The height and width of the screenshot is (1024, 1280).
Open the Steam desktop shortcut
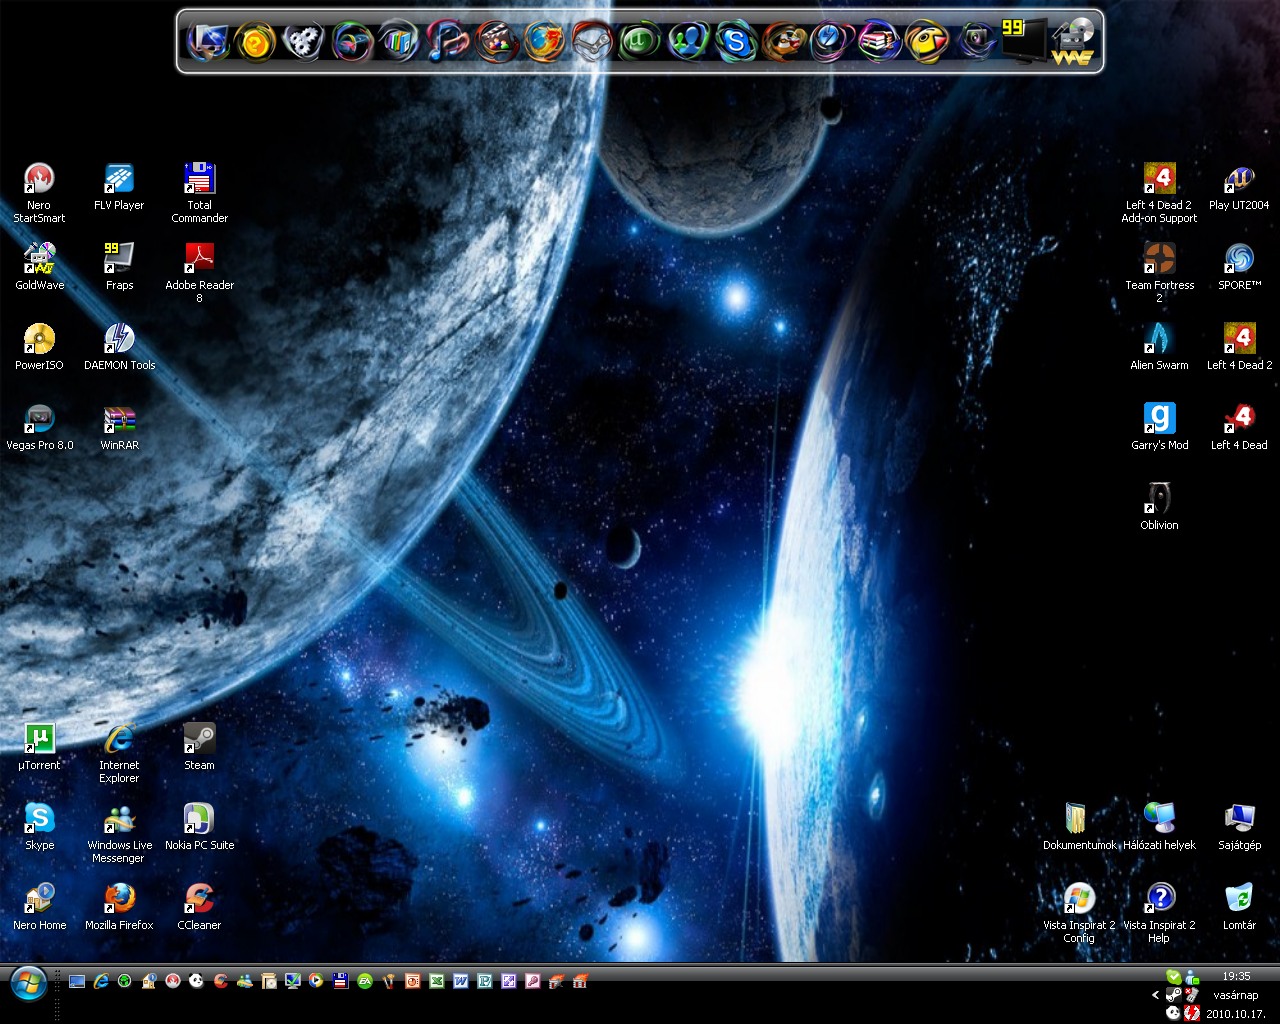coord(199,739)
